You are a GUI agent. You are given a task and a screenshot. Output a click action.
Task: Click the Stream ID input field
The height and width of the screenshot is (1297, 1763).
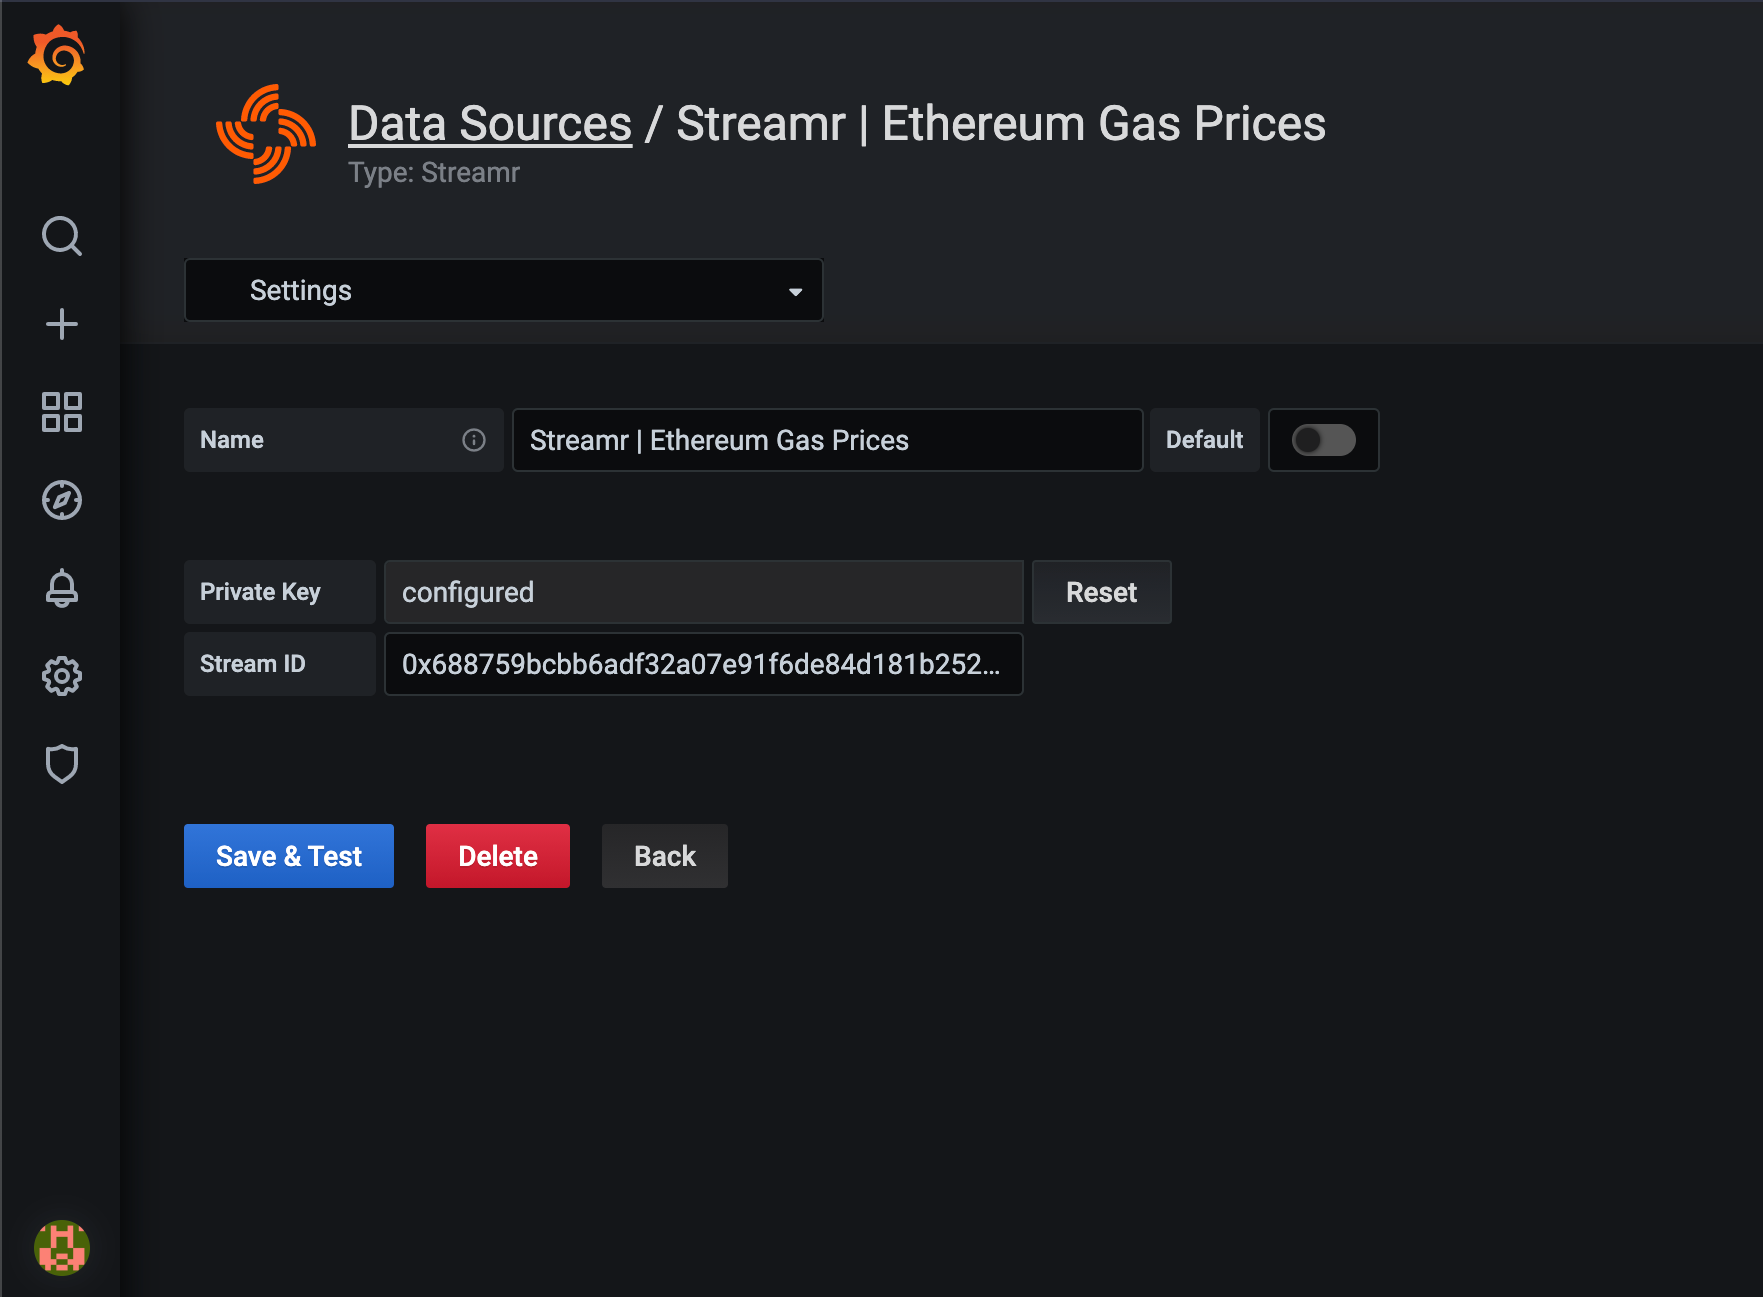[x=703, y=664]
